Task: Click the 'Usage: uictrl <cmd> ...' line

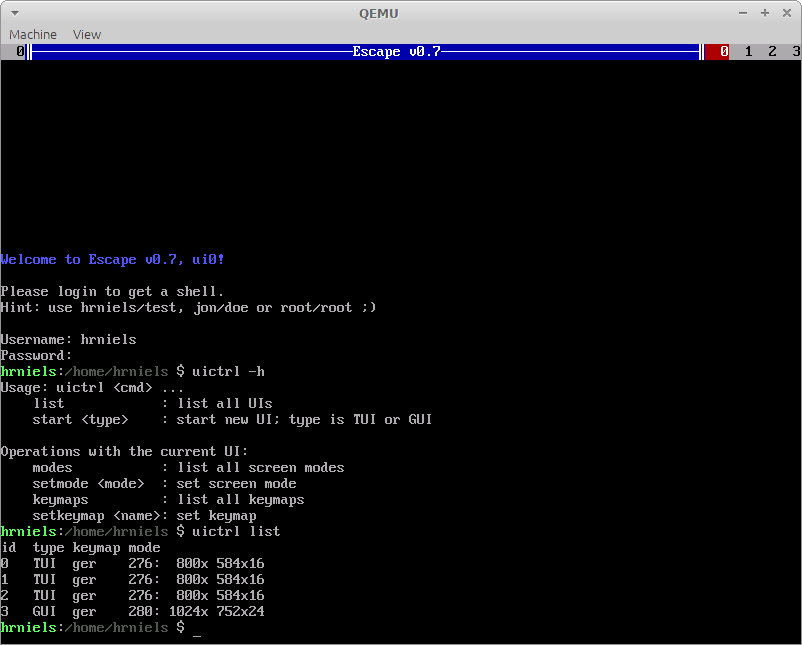Action: 92,388
